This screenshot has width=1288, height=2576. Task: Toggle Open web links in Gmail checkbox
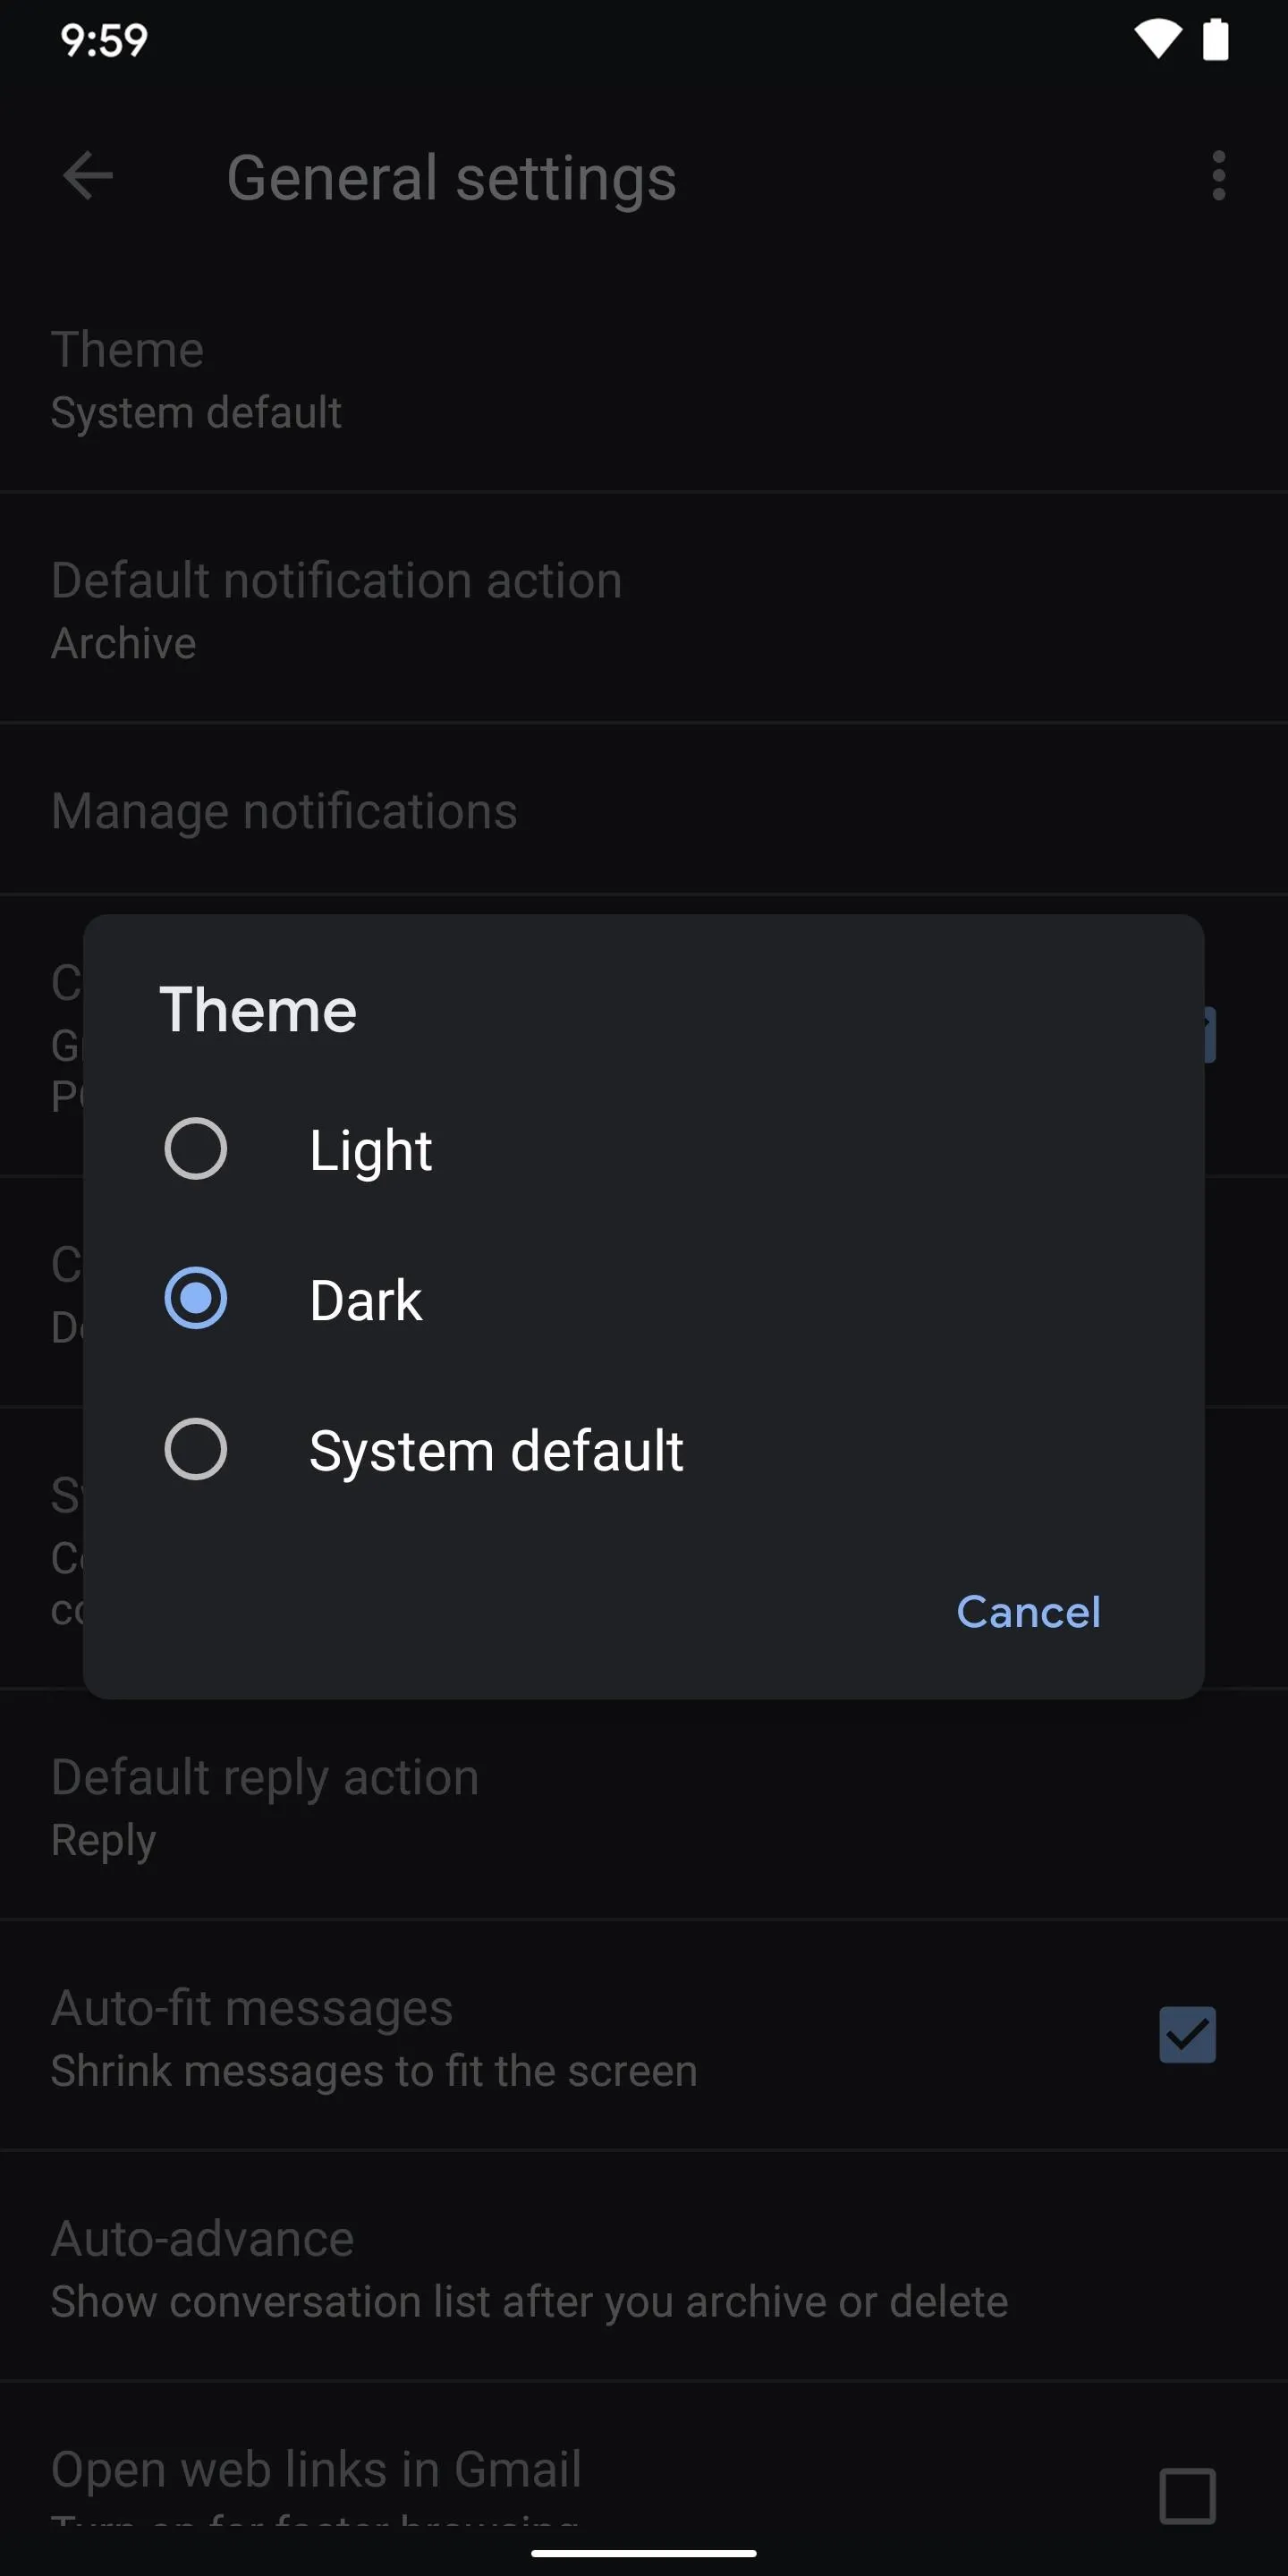coord(1187,2496)
